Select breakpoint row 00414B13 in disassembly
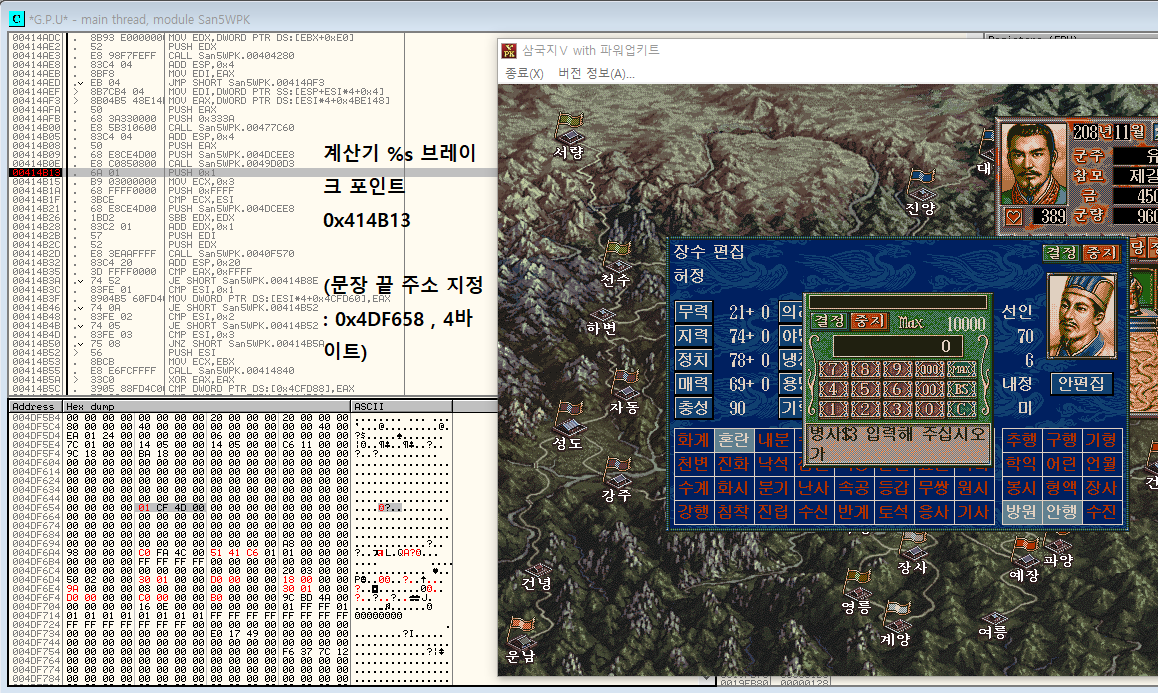This screenshot has width=1158, height=693. pos(253,173)
